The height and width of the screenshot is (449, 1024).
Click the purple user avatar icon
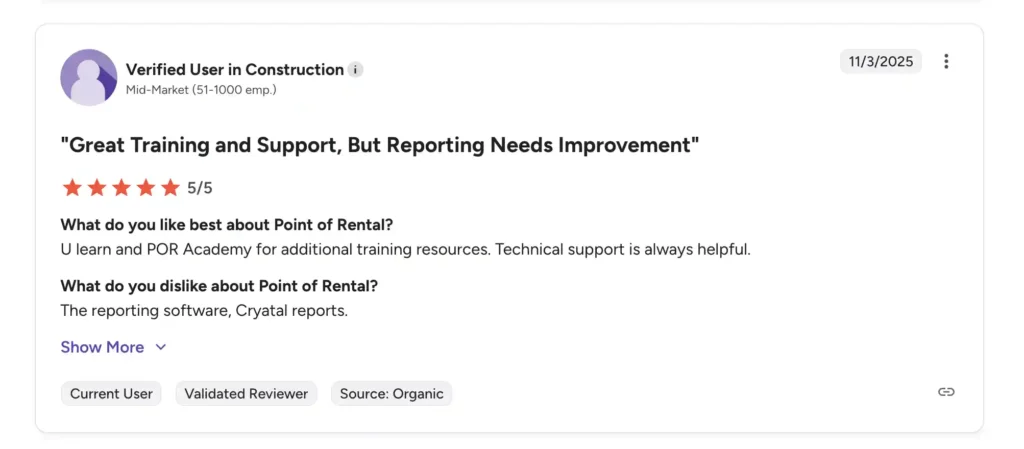[89, 77]
